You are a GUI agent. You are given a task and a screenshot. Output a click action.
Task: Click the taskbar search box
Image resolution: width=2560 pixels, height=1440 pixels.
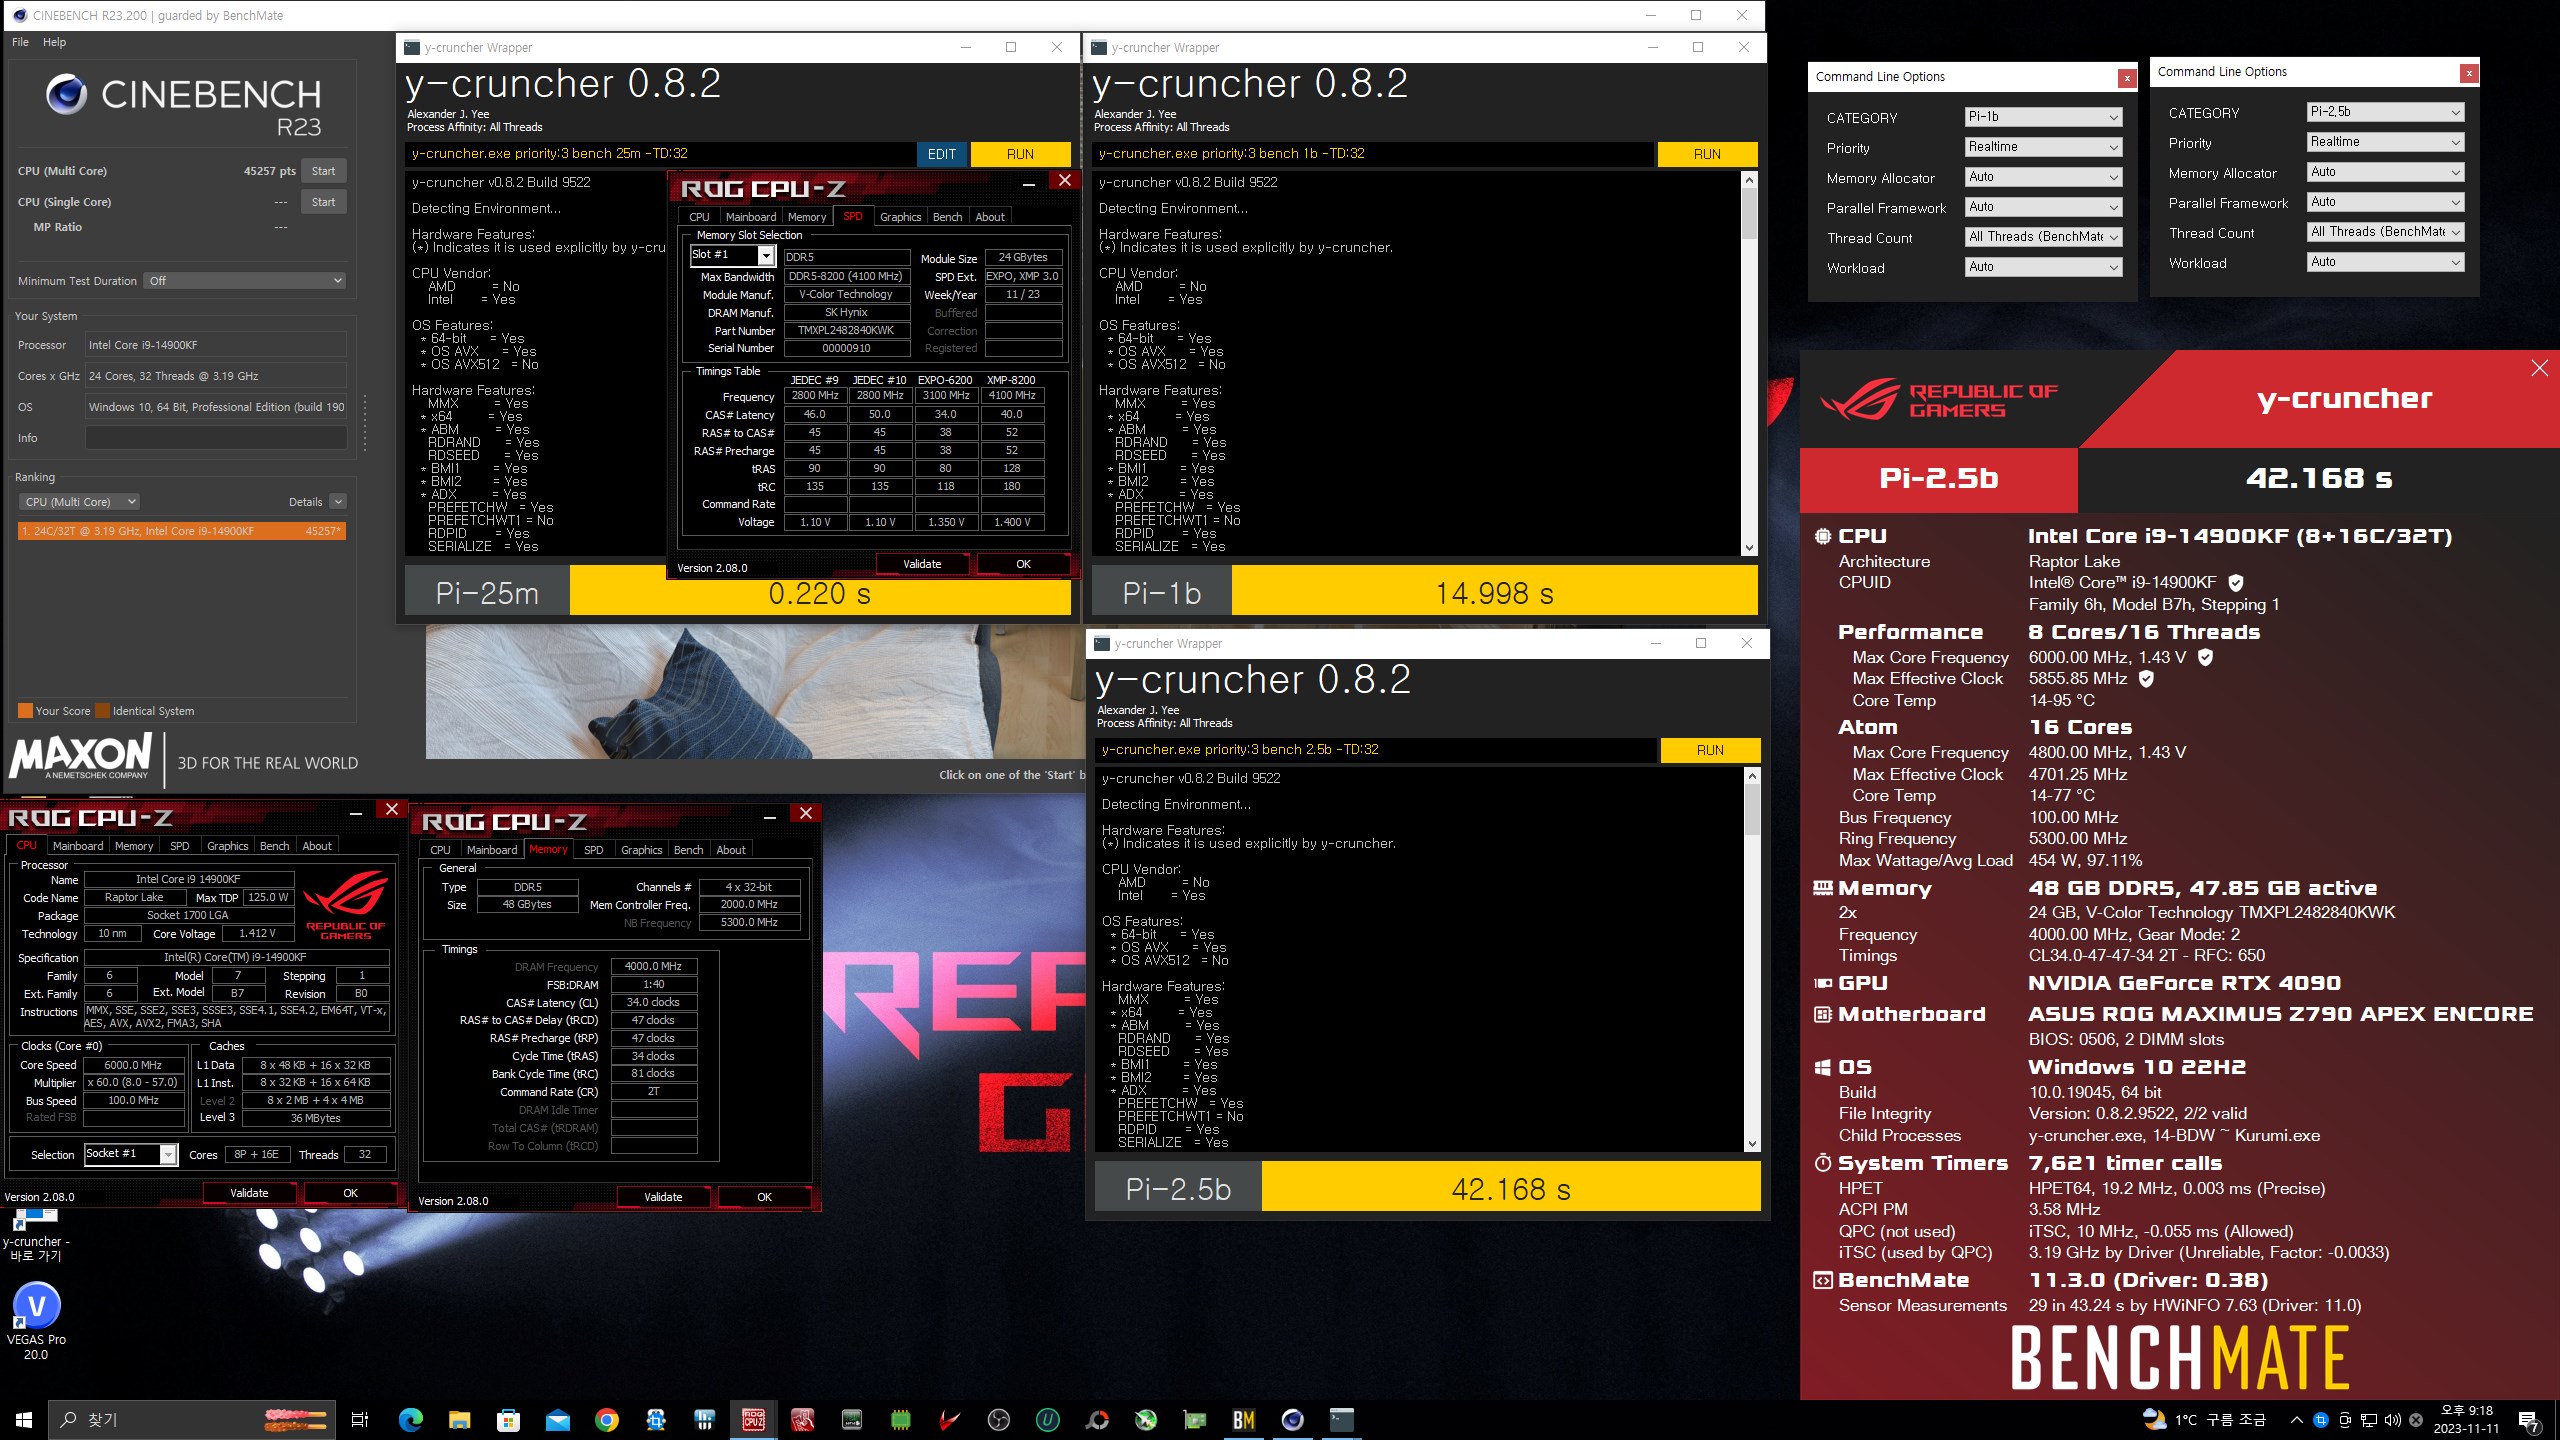pos(190,1420)
